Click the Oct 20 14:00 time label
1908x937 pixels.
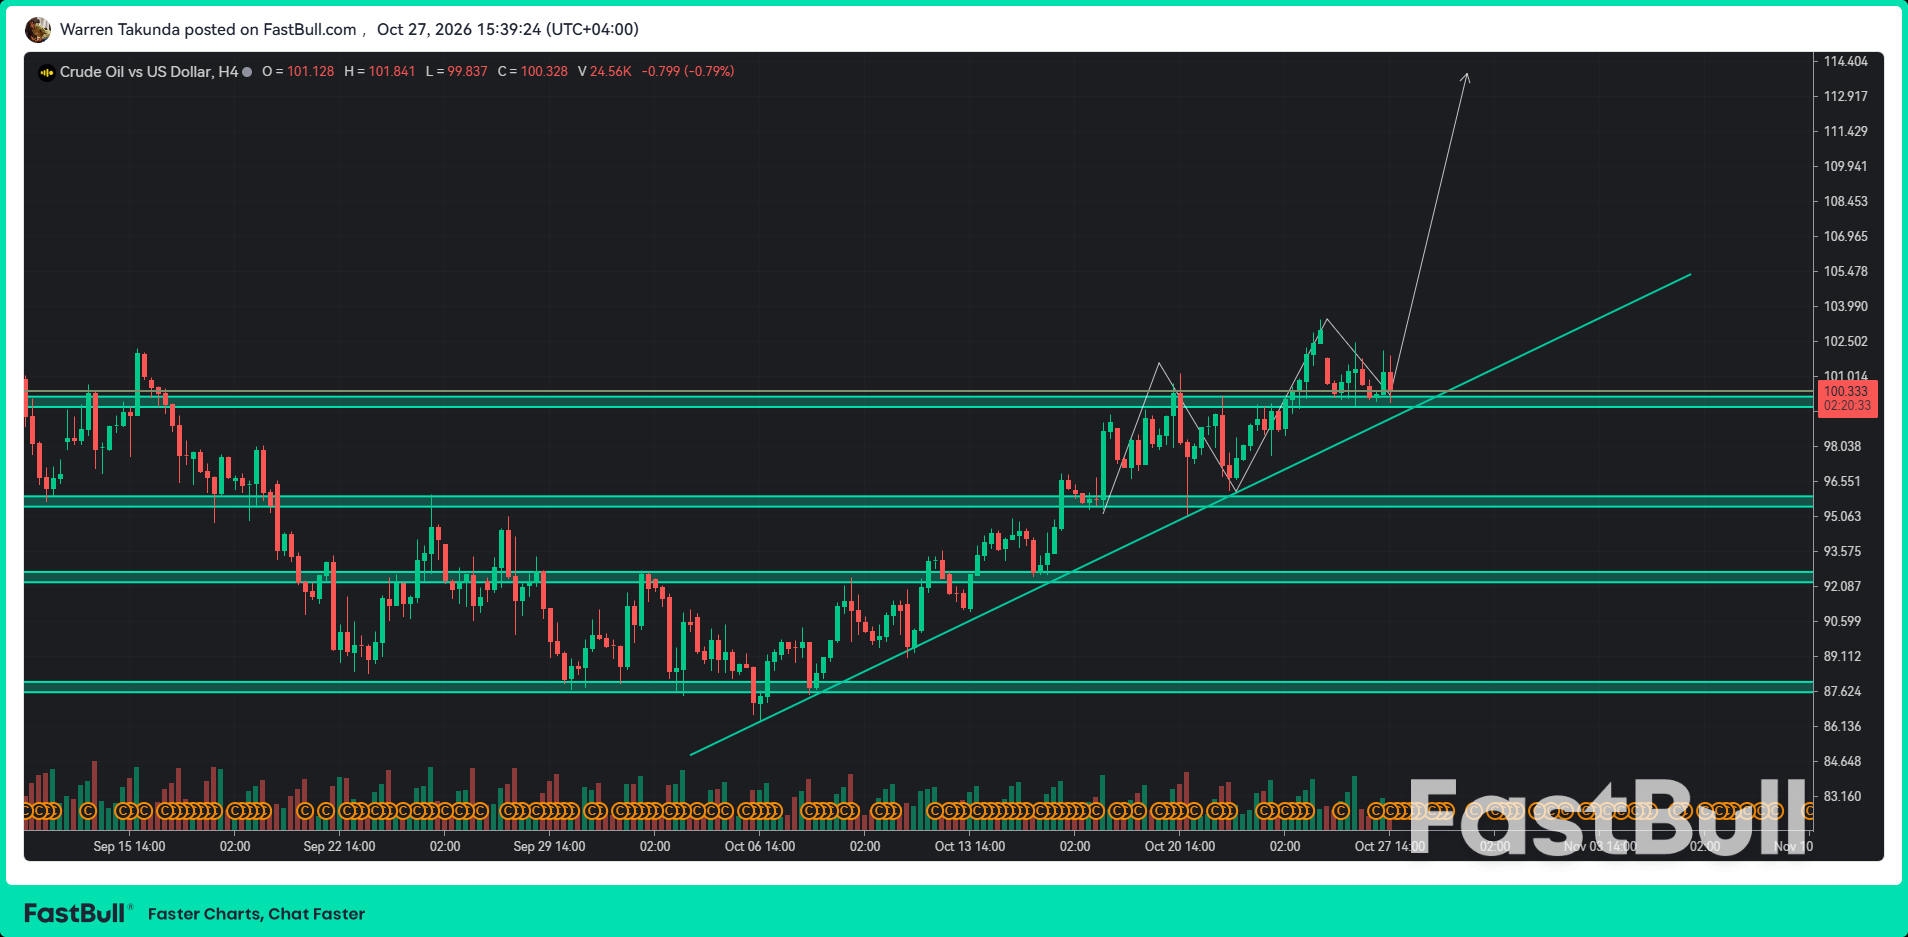1180,847
